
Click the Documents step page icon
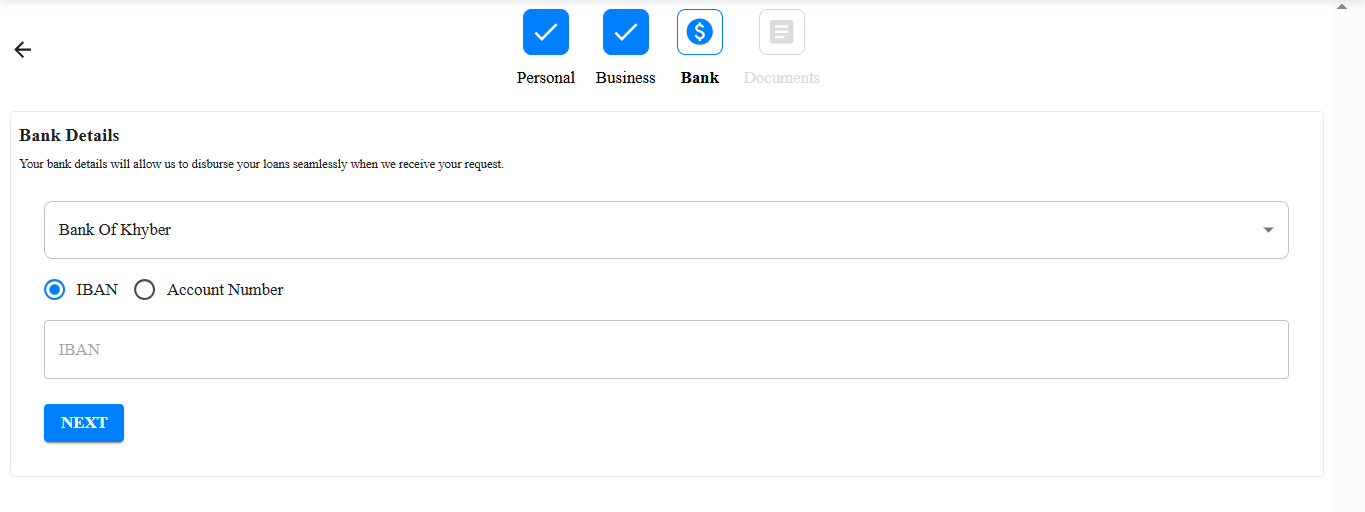tap(782, 32)
